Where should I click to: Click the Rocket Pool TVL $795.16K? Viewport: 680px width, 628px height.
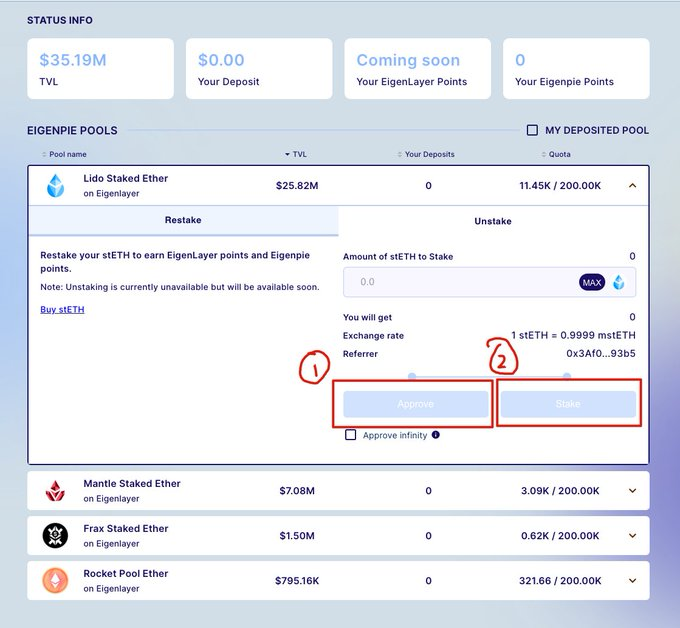[297, 581]
